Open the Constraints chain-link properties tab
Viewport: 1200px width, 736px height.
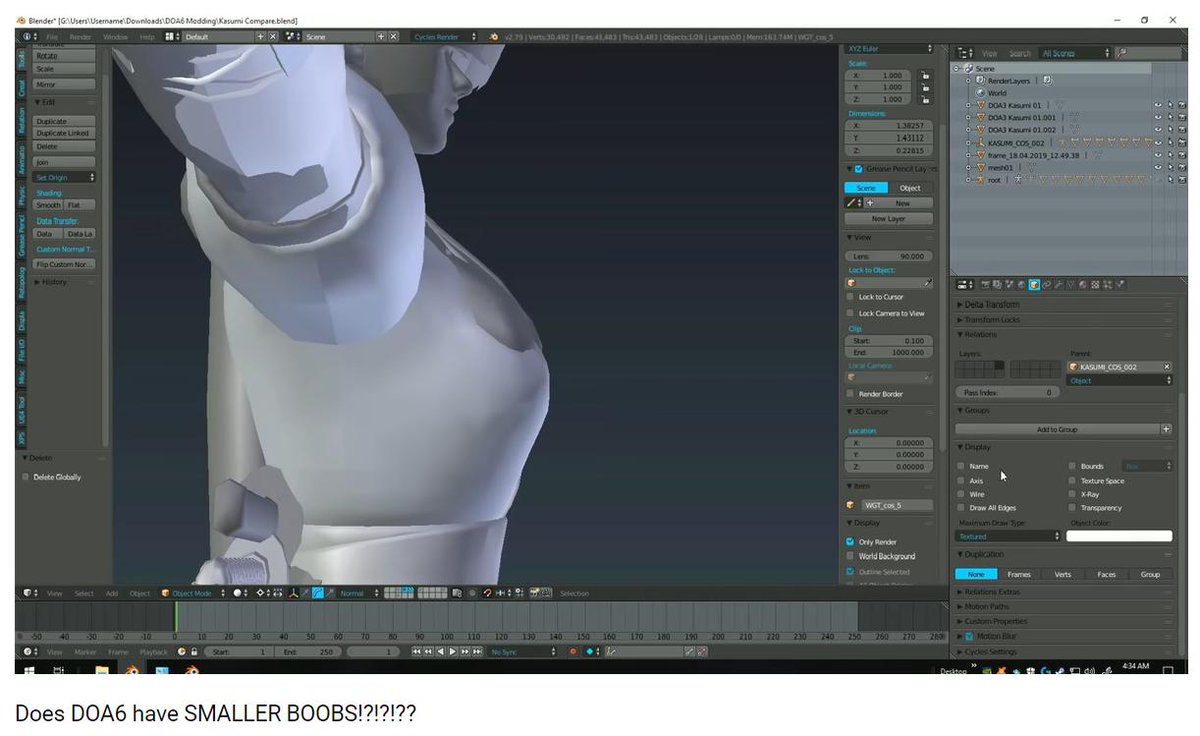coord(1046,285)
